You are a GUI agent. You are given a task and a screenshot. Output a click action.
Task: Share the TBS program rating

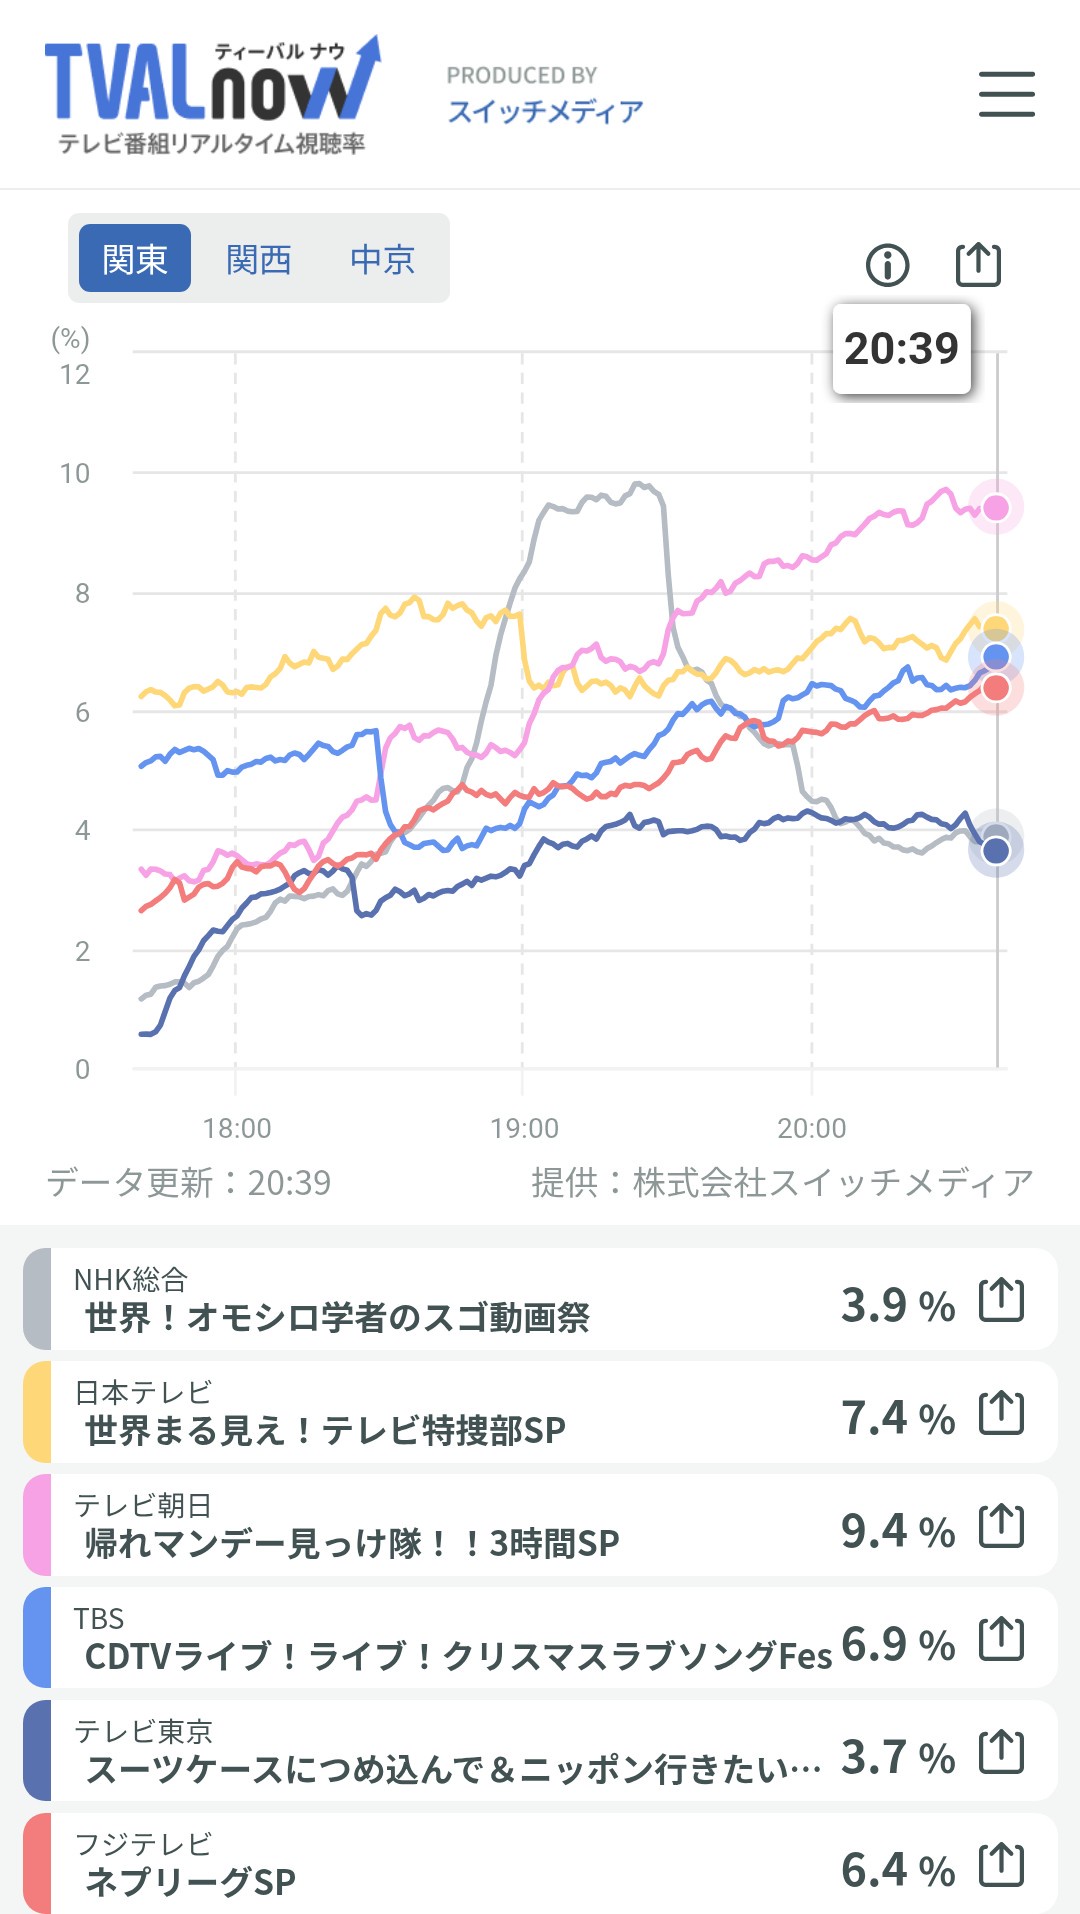coord(1001,1639)
